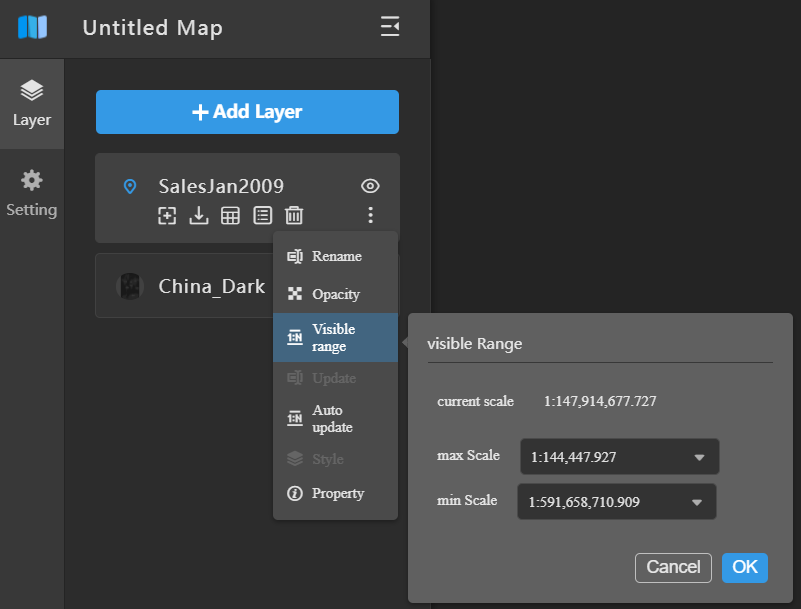Toggle SalesJan2009 layer visibility with the eye icon
Screen dimensions: 801x609
(x=370, y=186)
